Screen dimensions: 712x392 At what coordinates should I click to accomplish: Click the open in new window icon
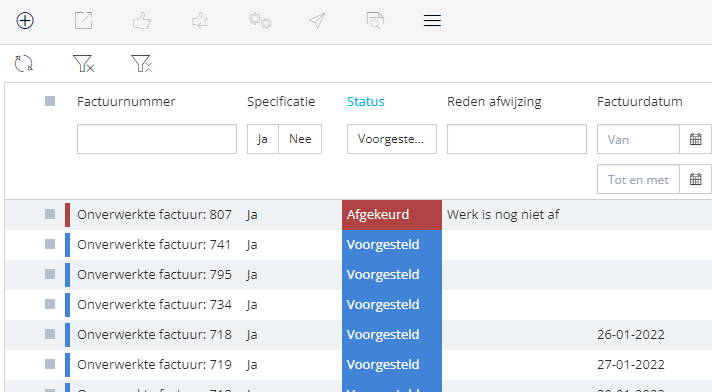point(84,20)
